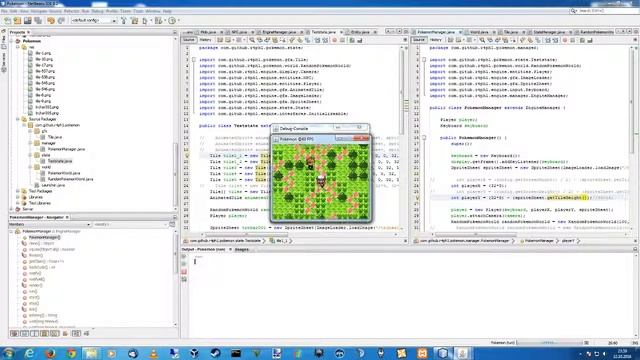640x360 pixels.
Task: Click the Redo toolbar icon
Action: pyautogui.click(x=61, y=20)
